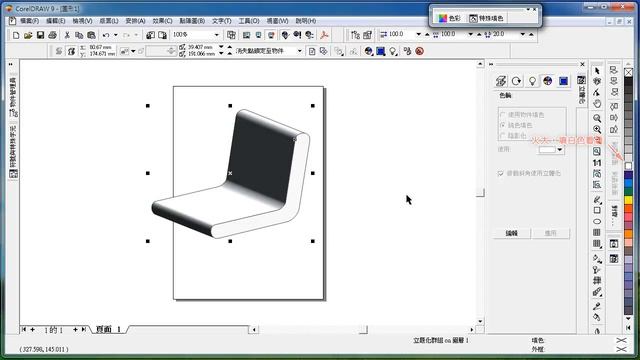Pick the yellow swatch in color palette

coord(629,200)
